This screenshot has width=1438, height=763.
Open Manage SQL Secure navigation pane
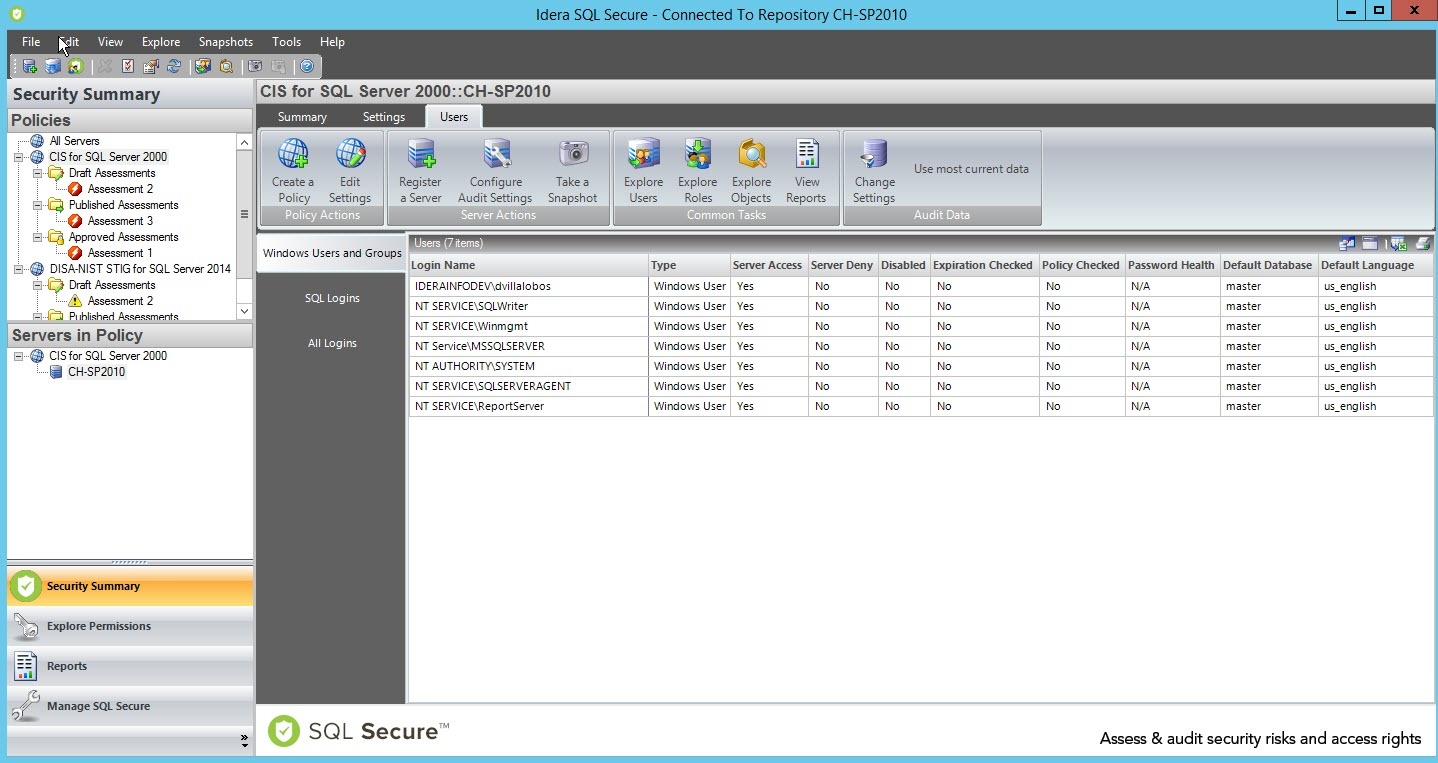(x=130, y=706)
